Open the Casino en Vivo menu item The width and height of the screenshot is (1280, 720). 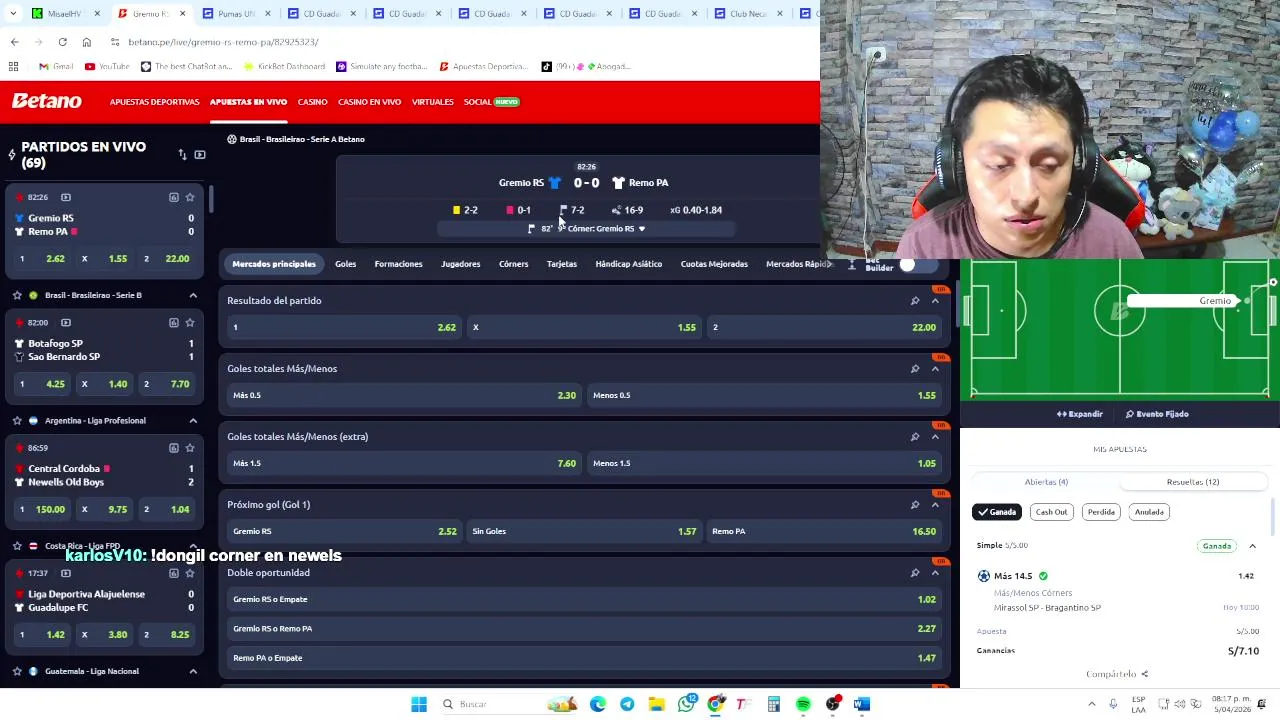[369, 102]
